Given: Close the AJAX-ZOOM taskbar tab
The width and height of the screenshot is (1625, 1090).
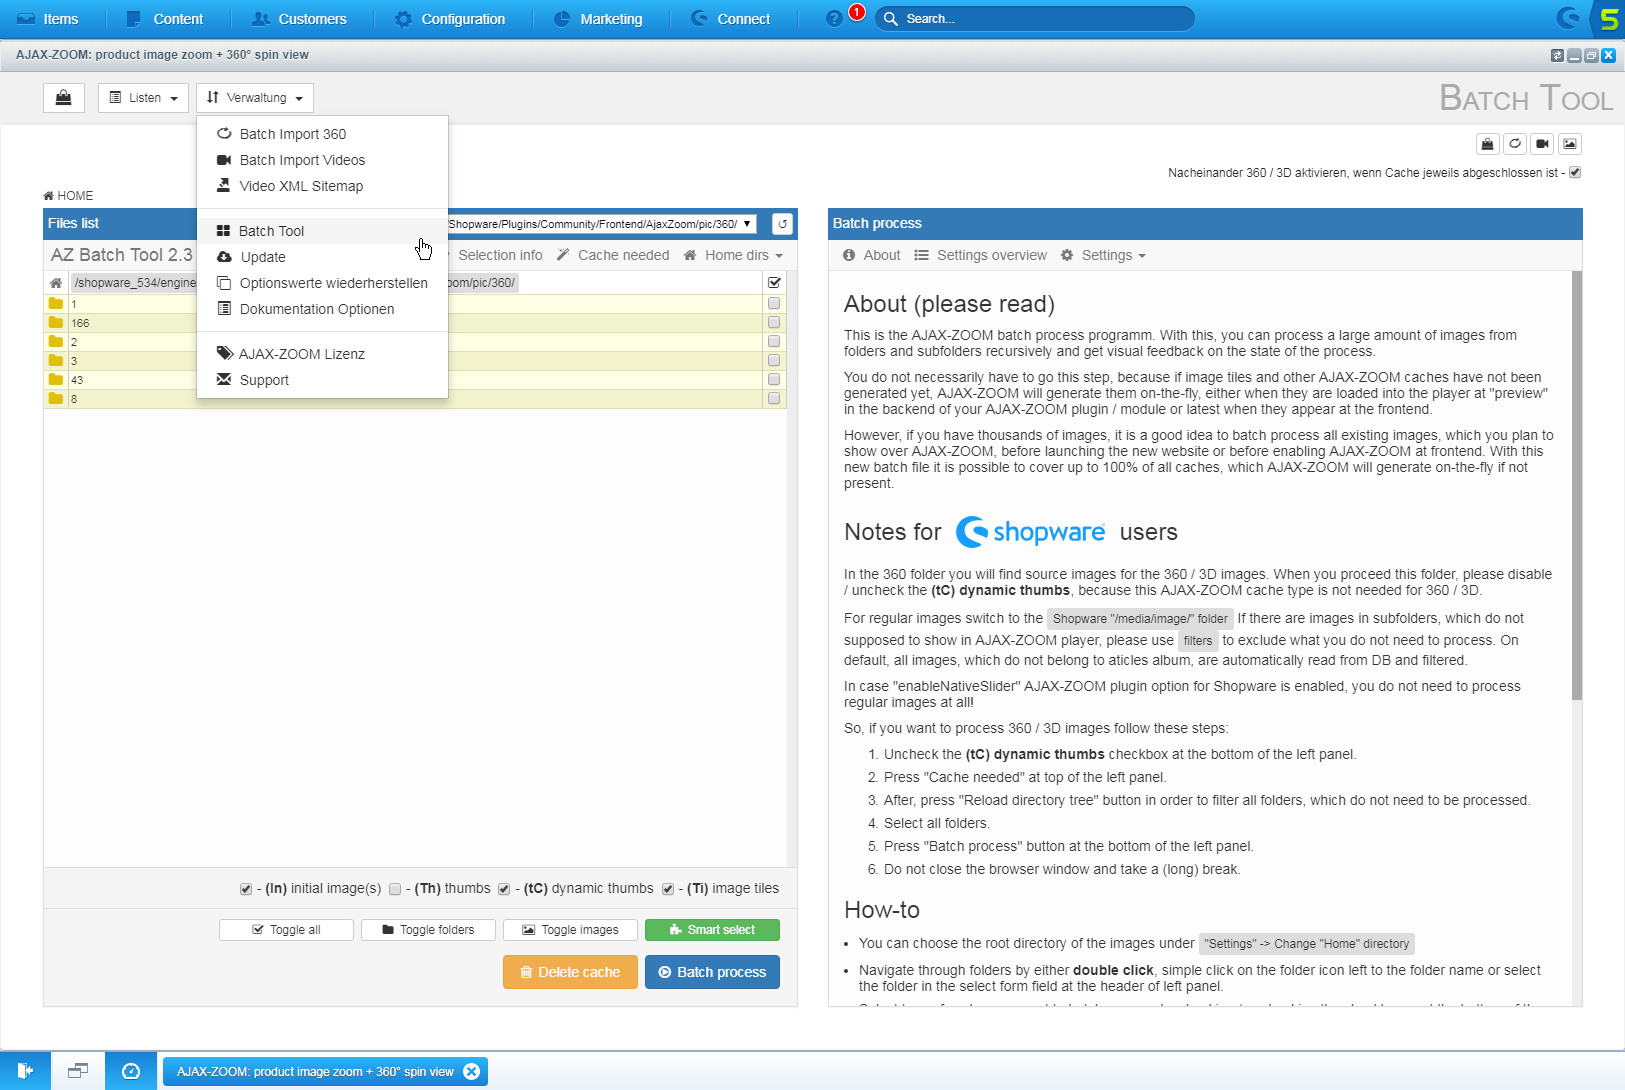Looking at the screenshot, I should pyautogui.click(x=472, y=1072).
